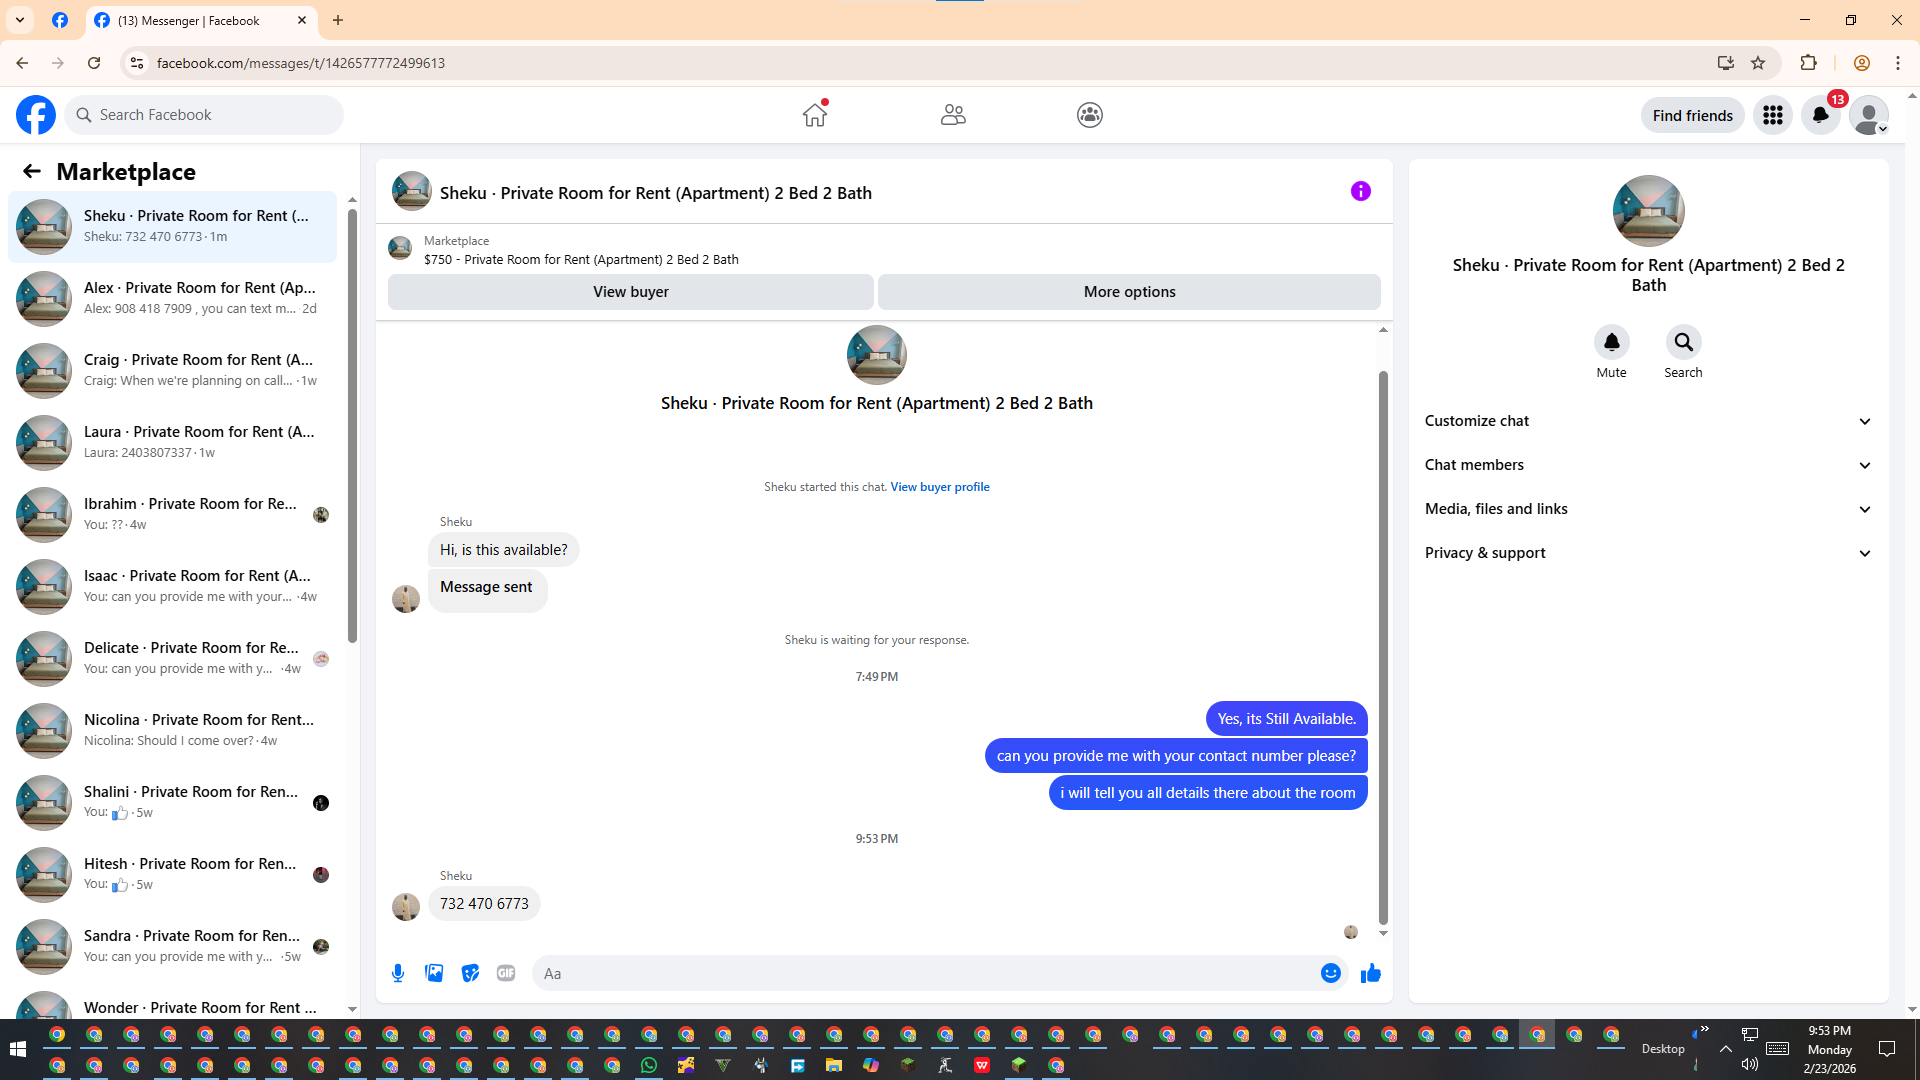
Task: Open the Facebook menu grid icon
Action: coord(1772,115)
